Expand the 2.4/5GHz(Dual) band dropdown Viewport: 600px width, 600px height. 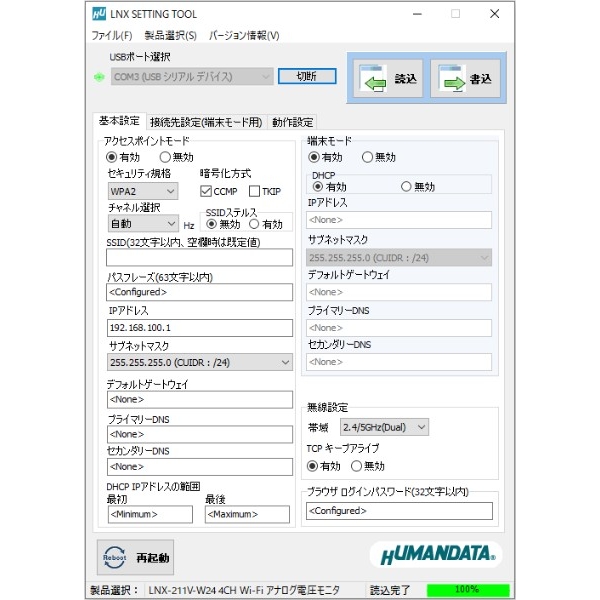coord(384,427)
